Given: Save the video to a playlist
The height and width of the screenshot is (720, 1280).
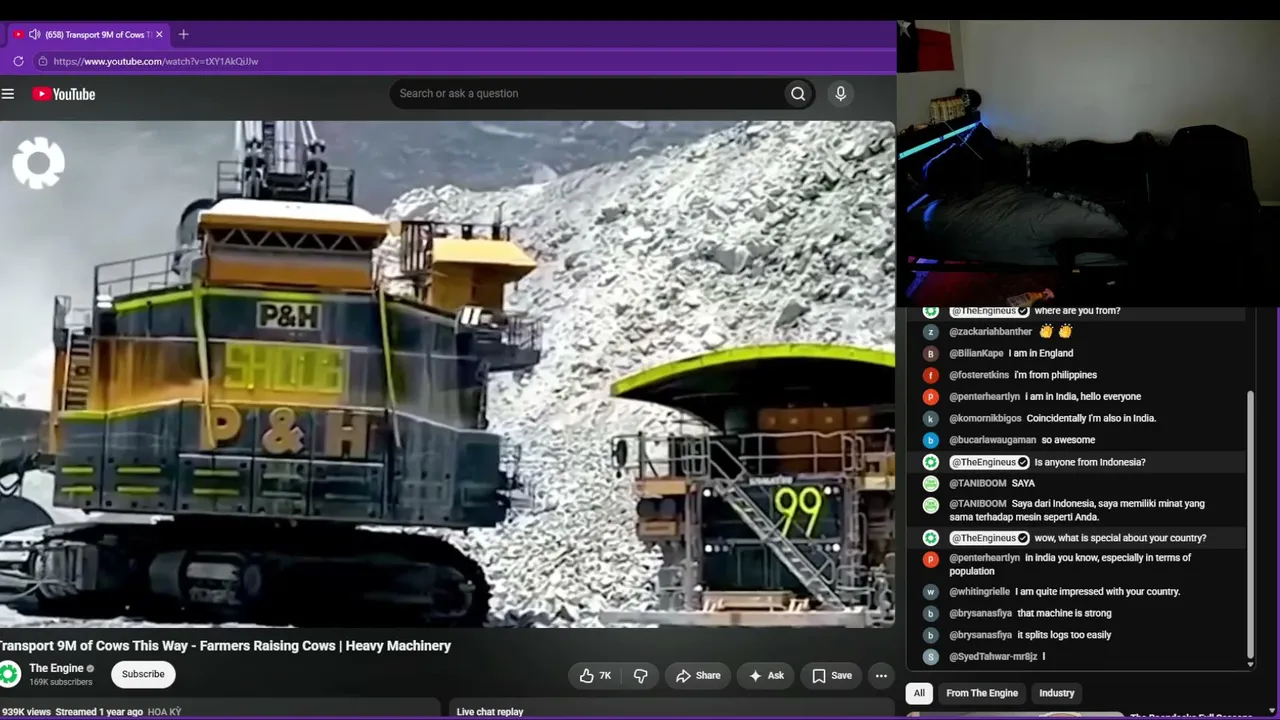Looking at the screenshot, I should click(832, 676).
